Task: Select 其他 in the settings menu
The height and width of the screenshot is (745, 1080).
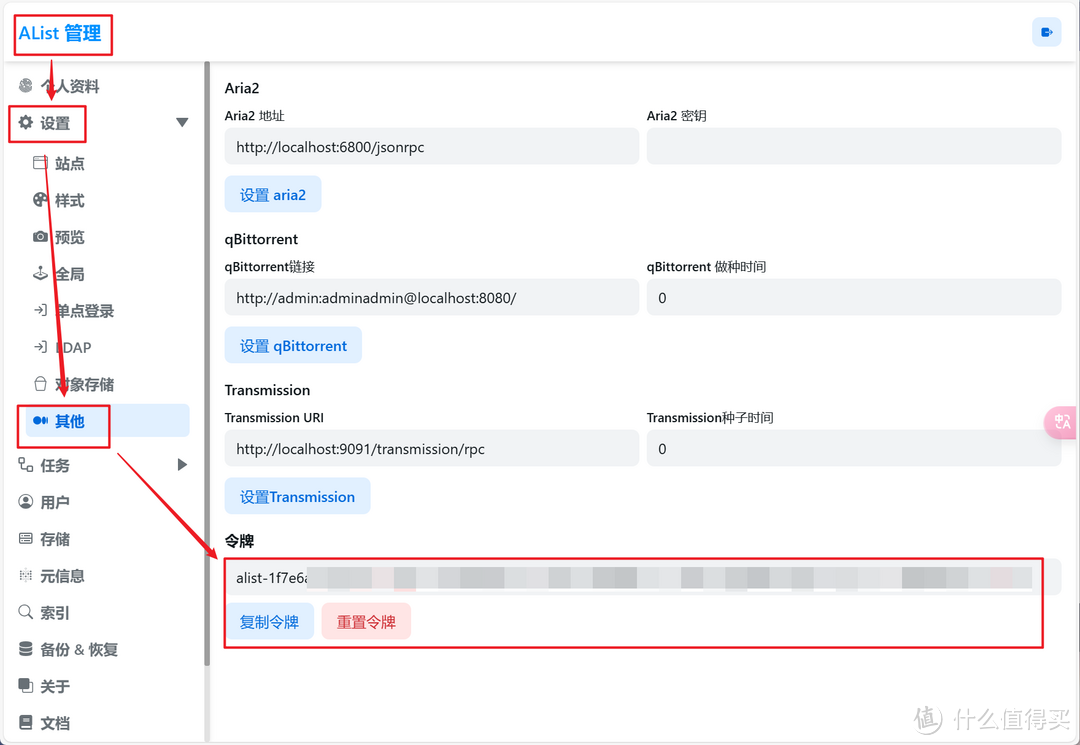Action: point(69,421)
